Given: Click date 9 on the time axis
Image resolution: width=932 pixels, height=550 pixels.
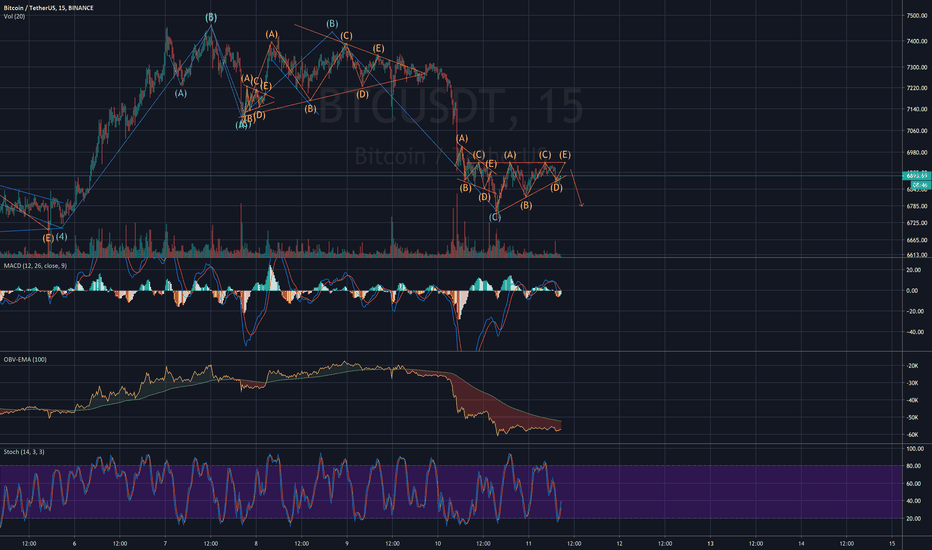Looking at the screenshot, I should click(347, 543).
